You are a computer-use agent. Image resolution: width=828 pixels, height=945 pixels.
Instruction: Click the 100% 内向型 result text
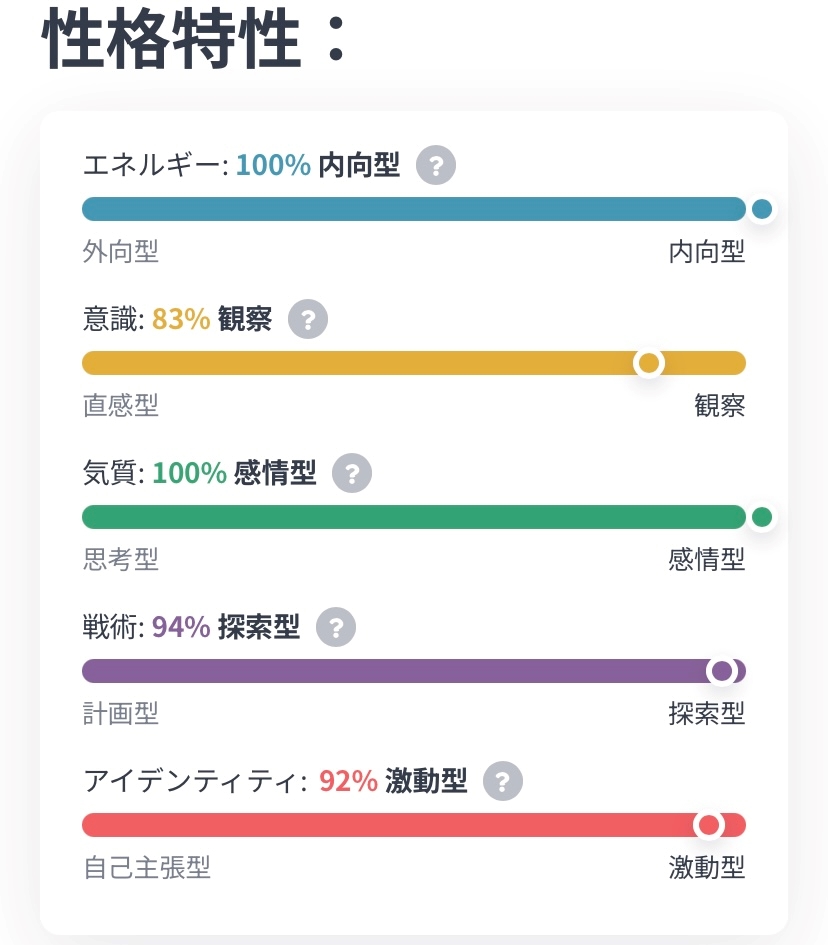click(x=318, y=165)
